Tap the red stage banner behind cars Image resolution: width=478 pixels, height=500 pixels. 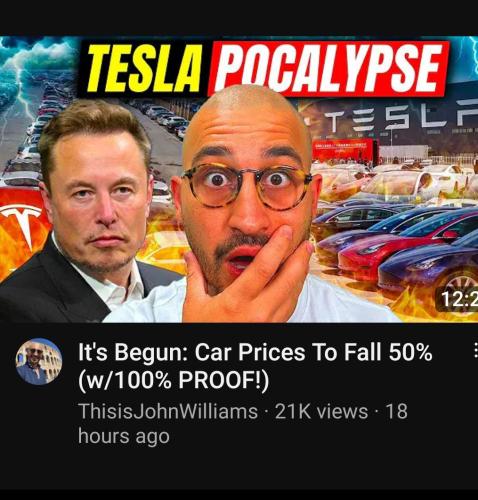[x=344, y=150]
